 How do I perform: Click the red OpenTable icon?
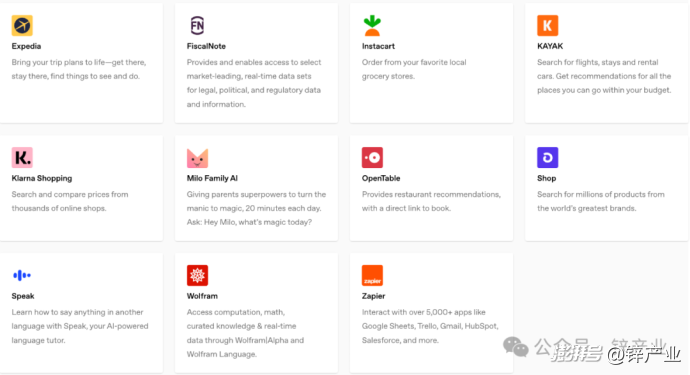(x=372, y=158)
